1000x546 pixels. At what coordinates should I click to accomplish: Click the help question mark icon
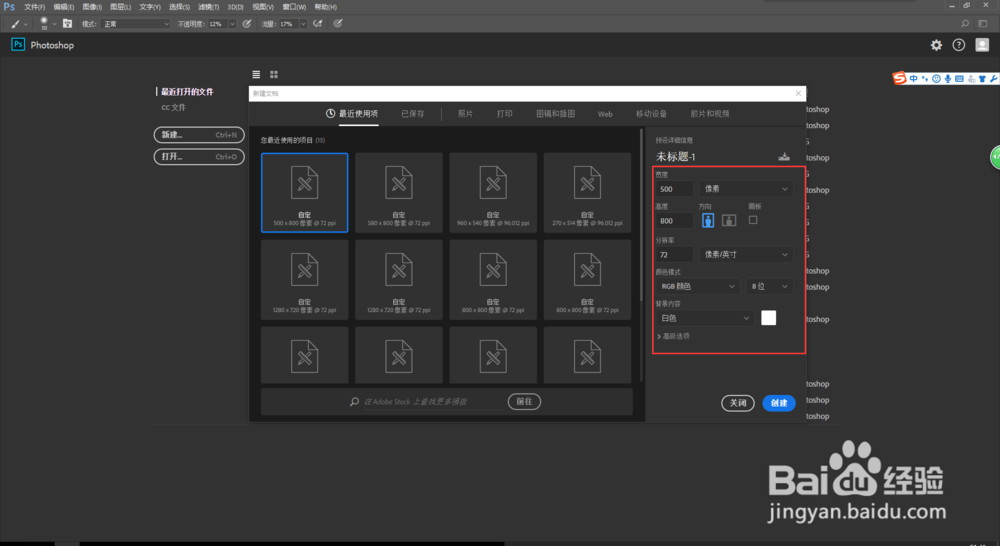959,45
